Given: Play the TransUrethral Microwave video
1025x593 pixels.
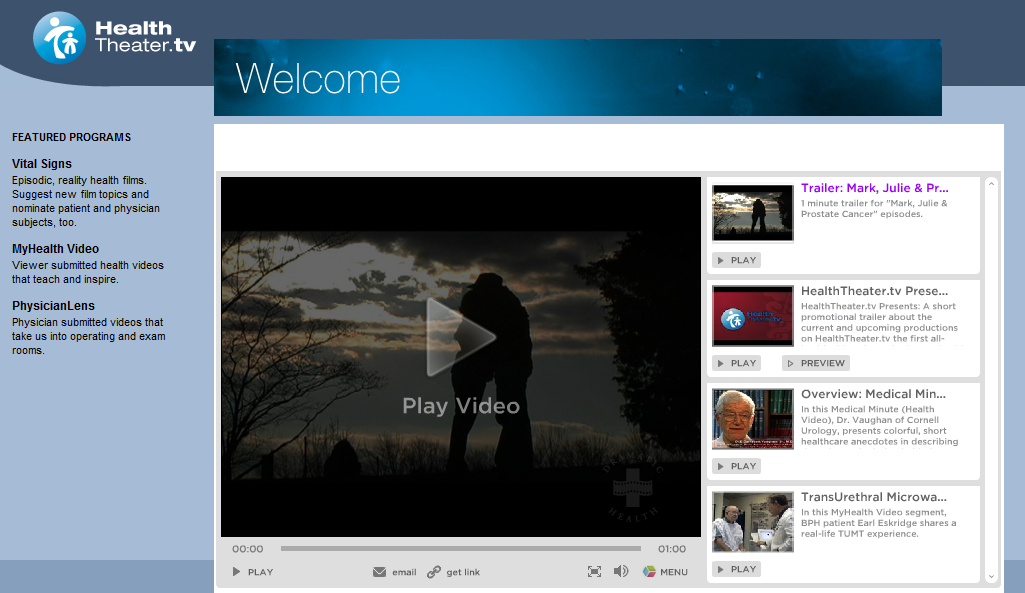Looking at the screenshot, I should pyautogui.click(x=737, y=569).
